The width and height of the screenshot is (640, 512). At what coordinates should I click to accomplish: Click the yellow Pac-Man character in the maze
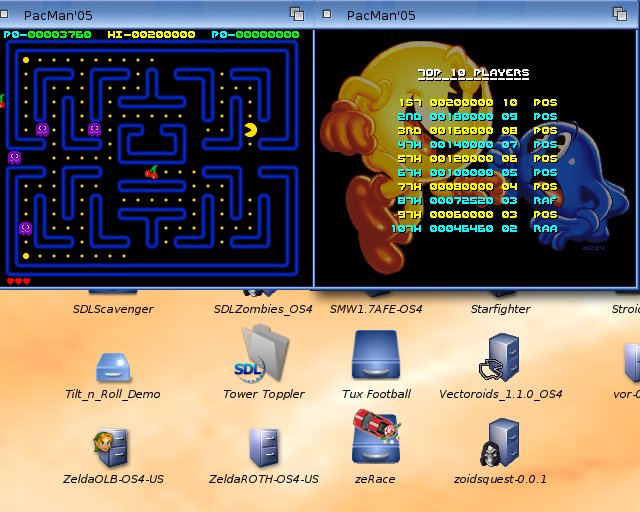point(250,130)
